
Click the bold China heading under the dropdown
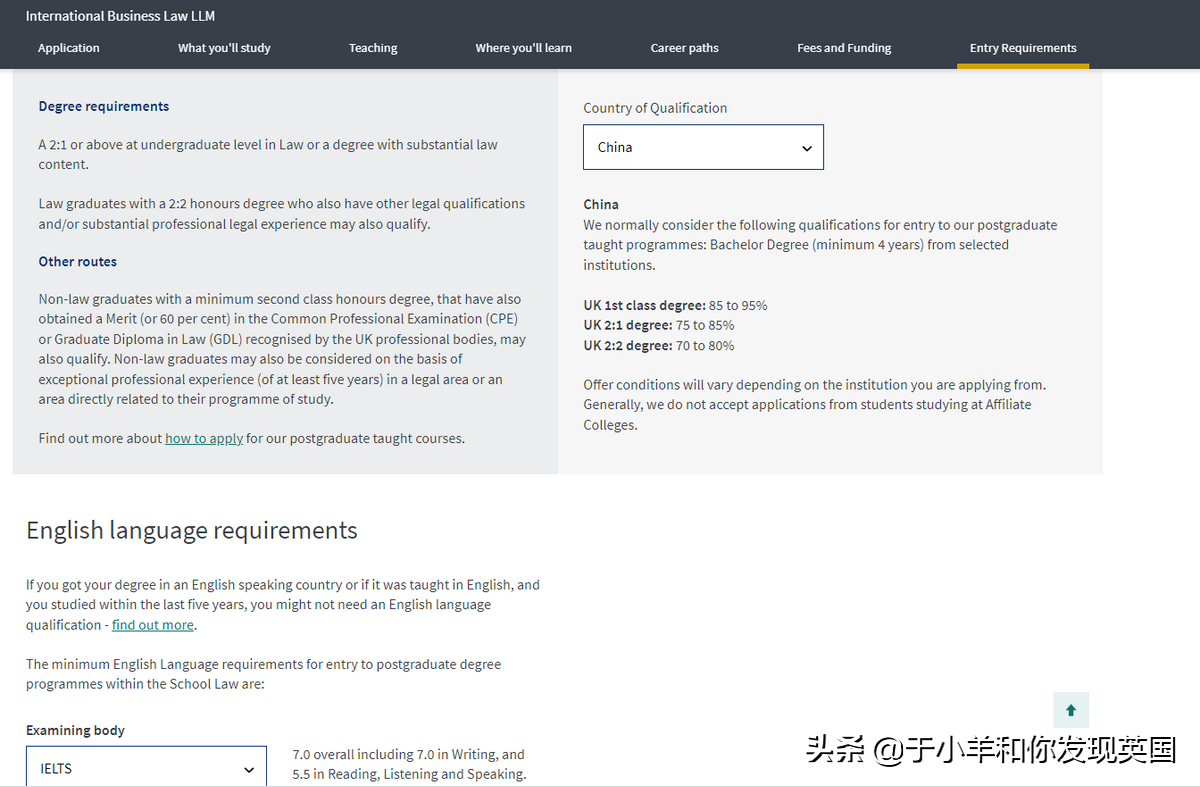coord(601,204)
